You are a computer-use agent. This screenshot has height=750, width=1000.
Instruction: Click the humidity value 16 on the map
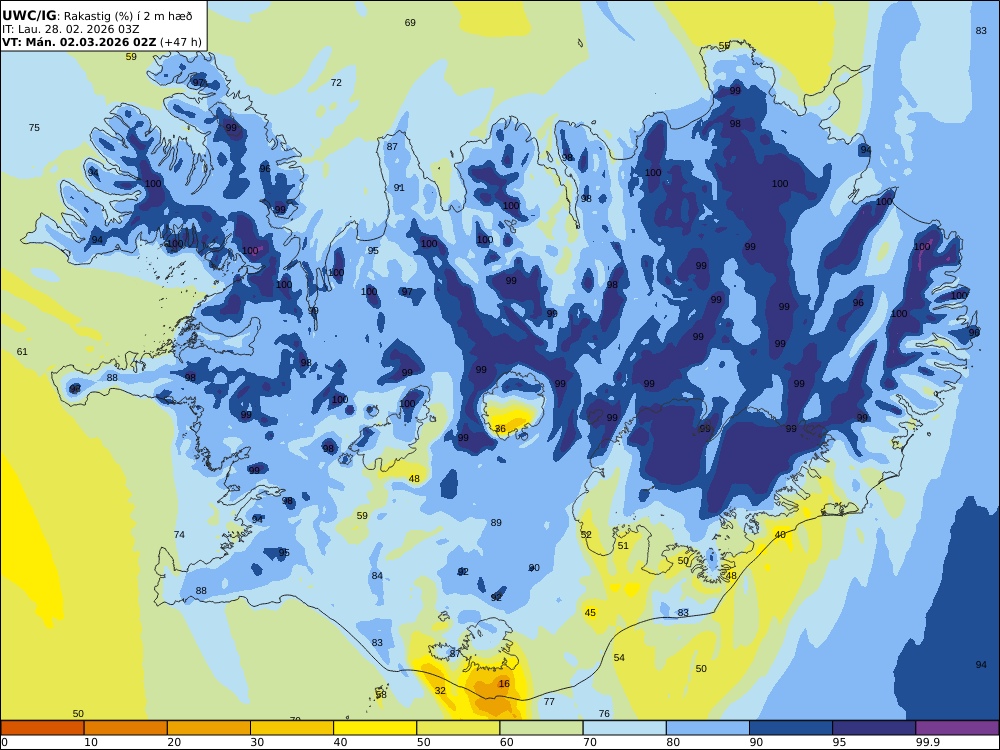(x=504, y=684)
